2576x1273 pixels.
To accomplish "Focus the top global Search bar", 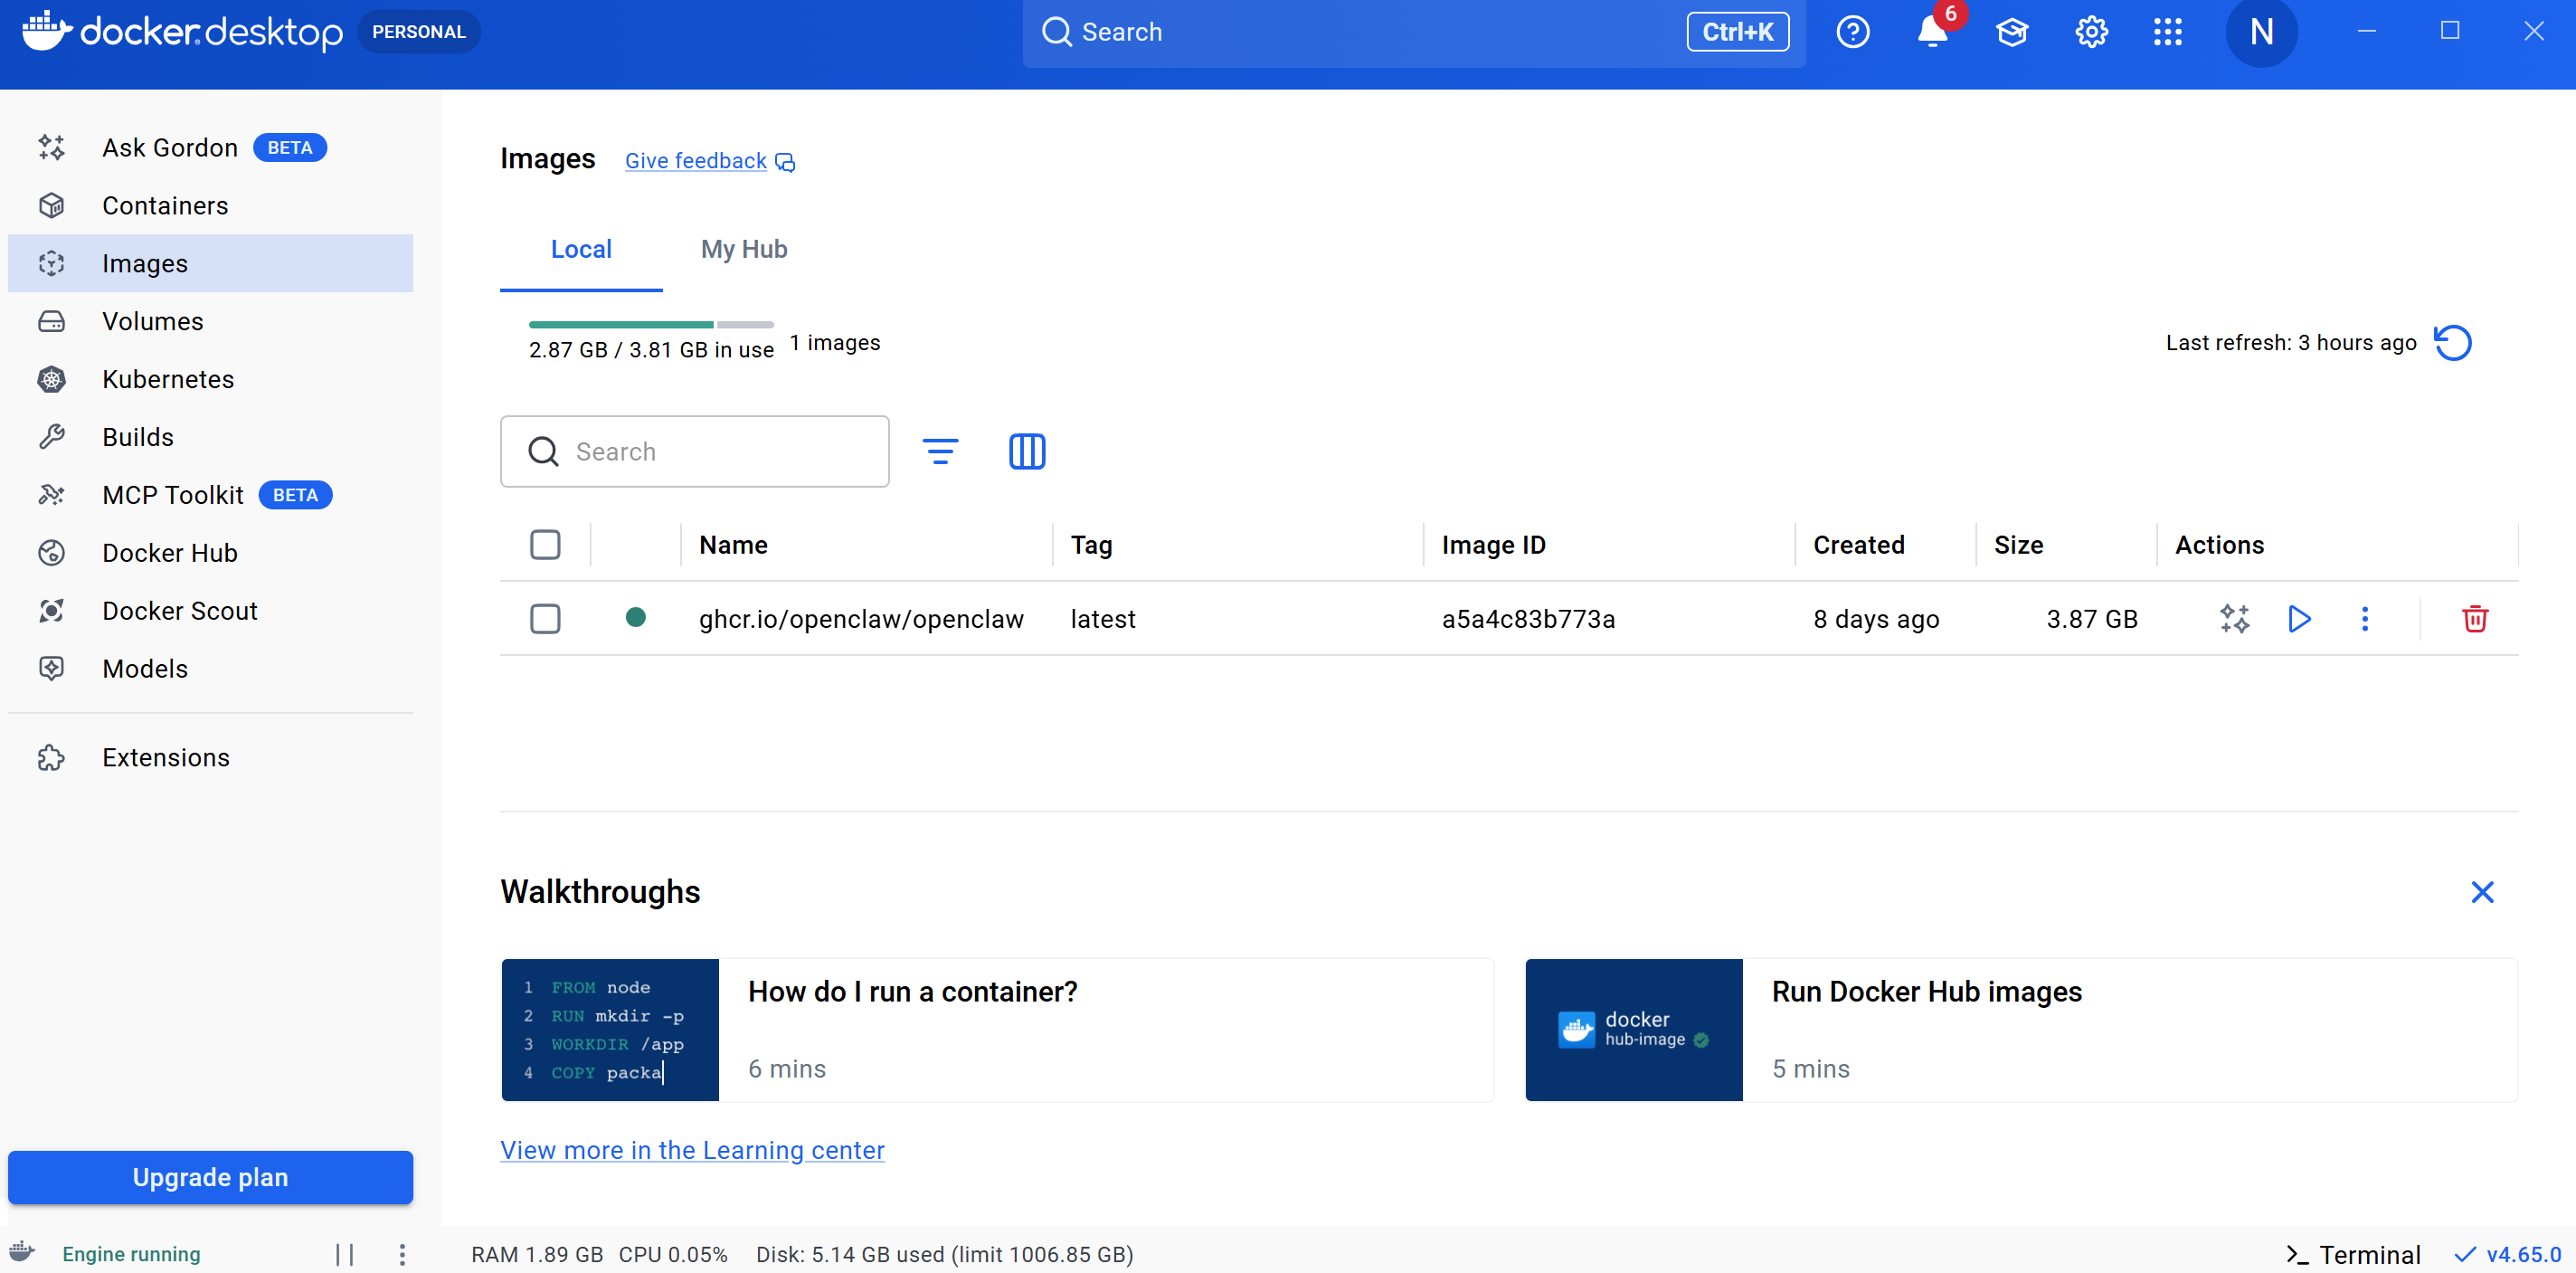I will 1414,32.
